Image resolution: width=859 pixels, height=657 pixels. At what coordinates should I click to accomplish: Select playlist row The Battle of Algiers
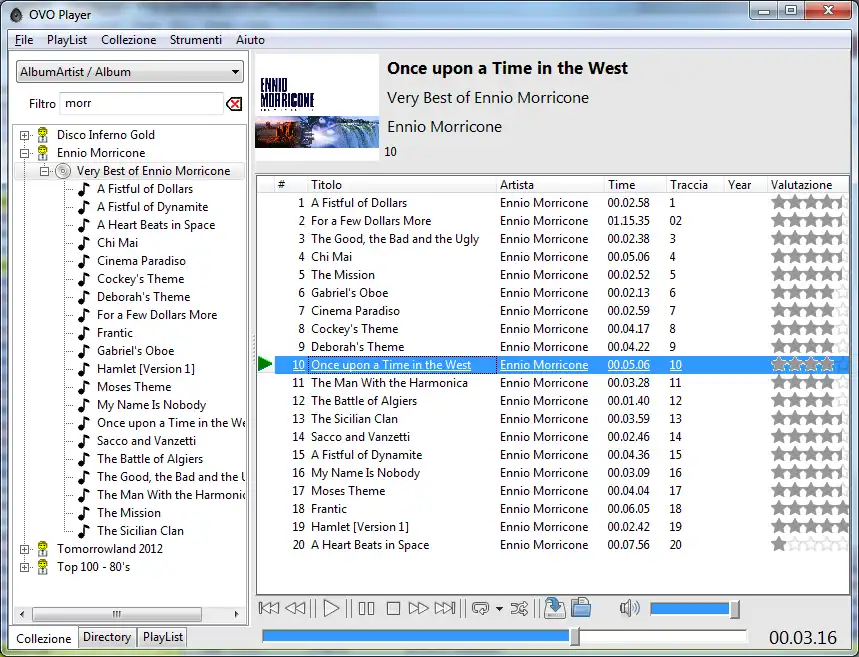pos(562,401)
